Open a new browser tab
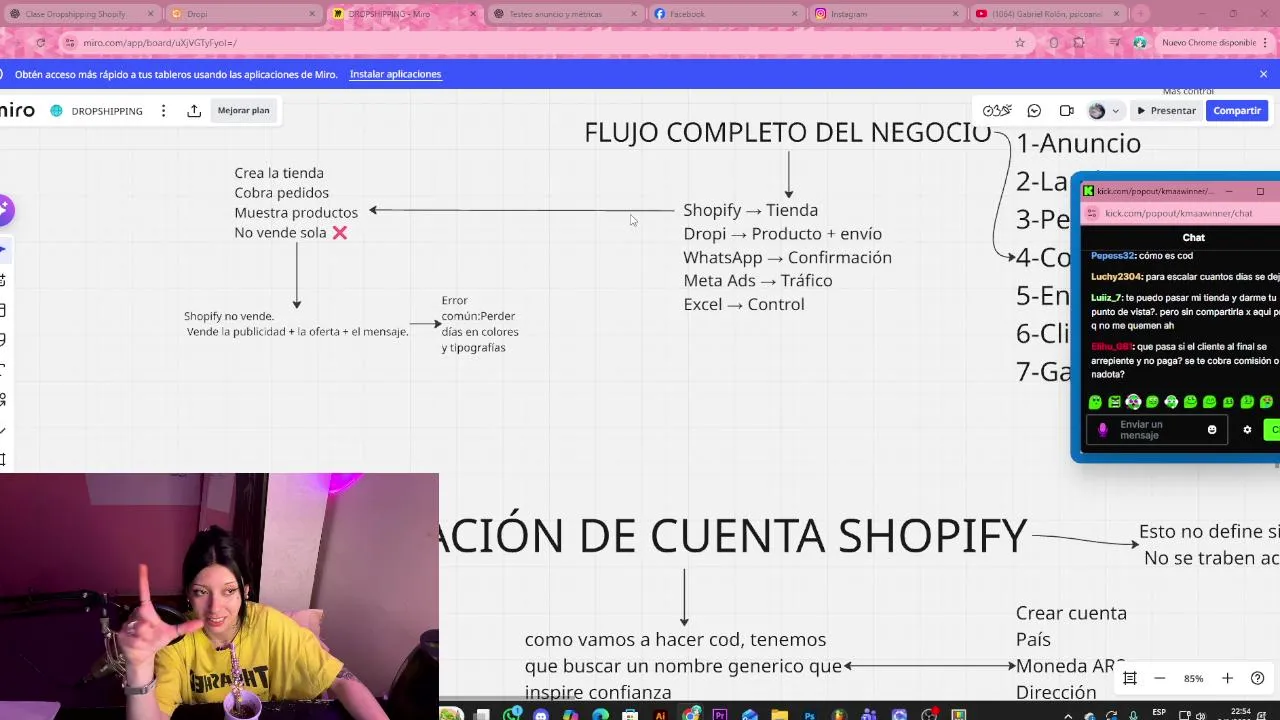 [x=1140, y=14]
